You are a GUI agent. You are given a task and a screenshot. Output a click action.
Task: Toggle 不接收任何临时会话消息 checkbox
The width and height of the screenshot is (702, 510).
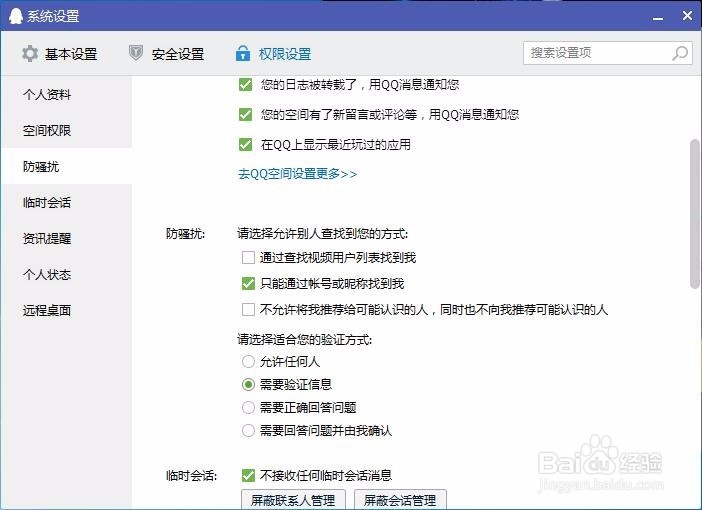pos(248,475)
